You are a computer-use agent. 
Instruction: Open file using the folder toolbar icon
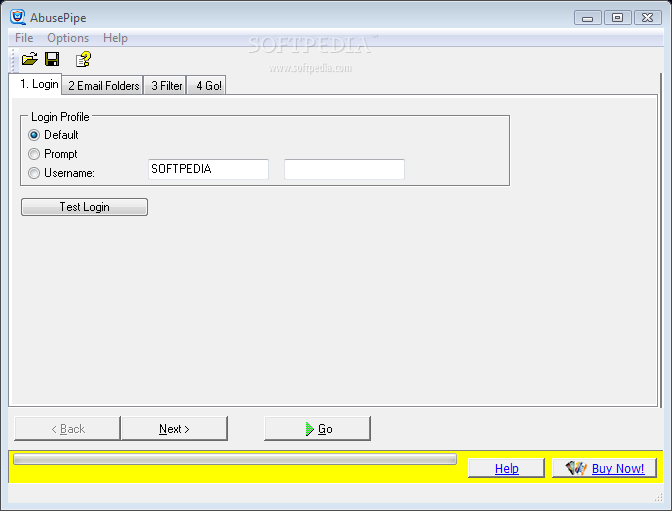tap(30, 59)
